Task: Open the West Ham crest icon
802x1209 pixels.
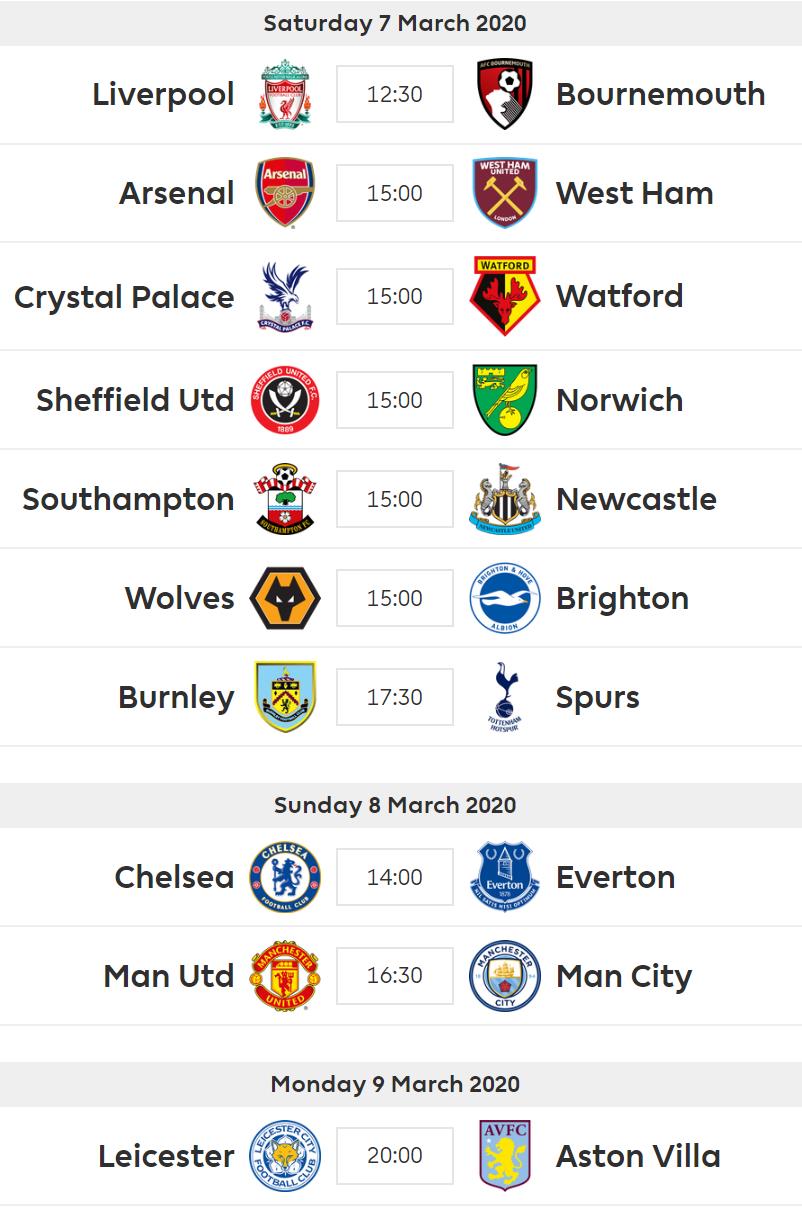Action: click(x=505, y=193)
